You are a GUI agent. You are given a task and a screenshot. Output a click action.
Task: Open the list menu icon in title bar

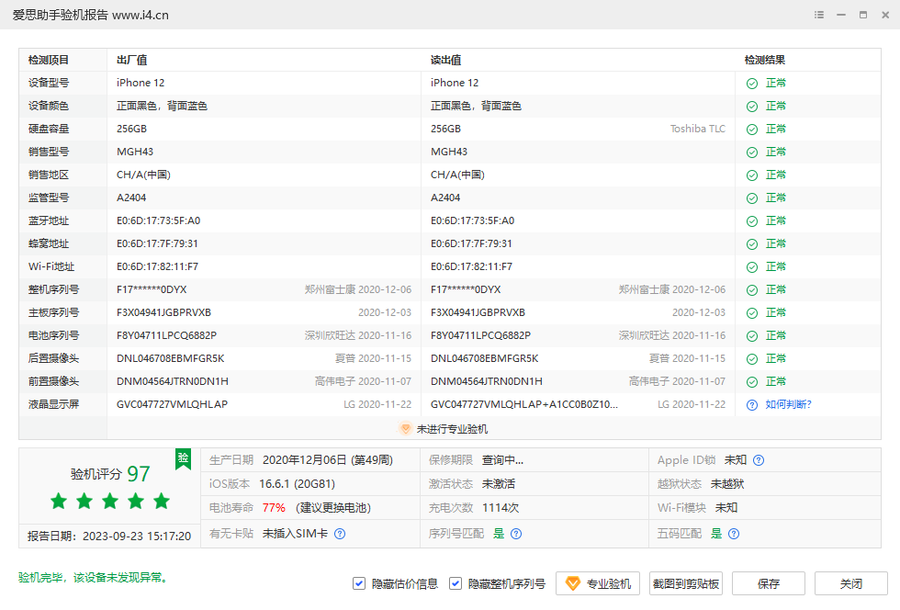point(819,15)
